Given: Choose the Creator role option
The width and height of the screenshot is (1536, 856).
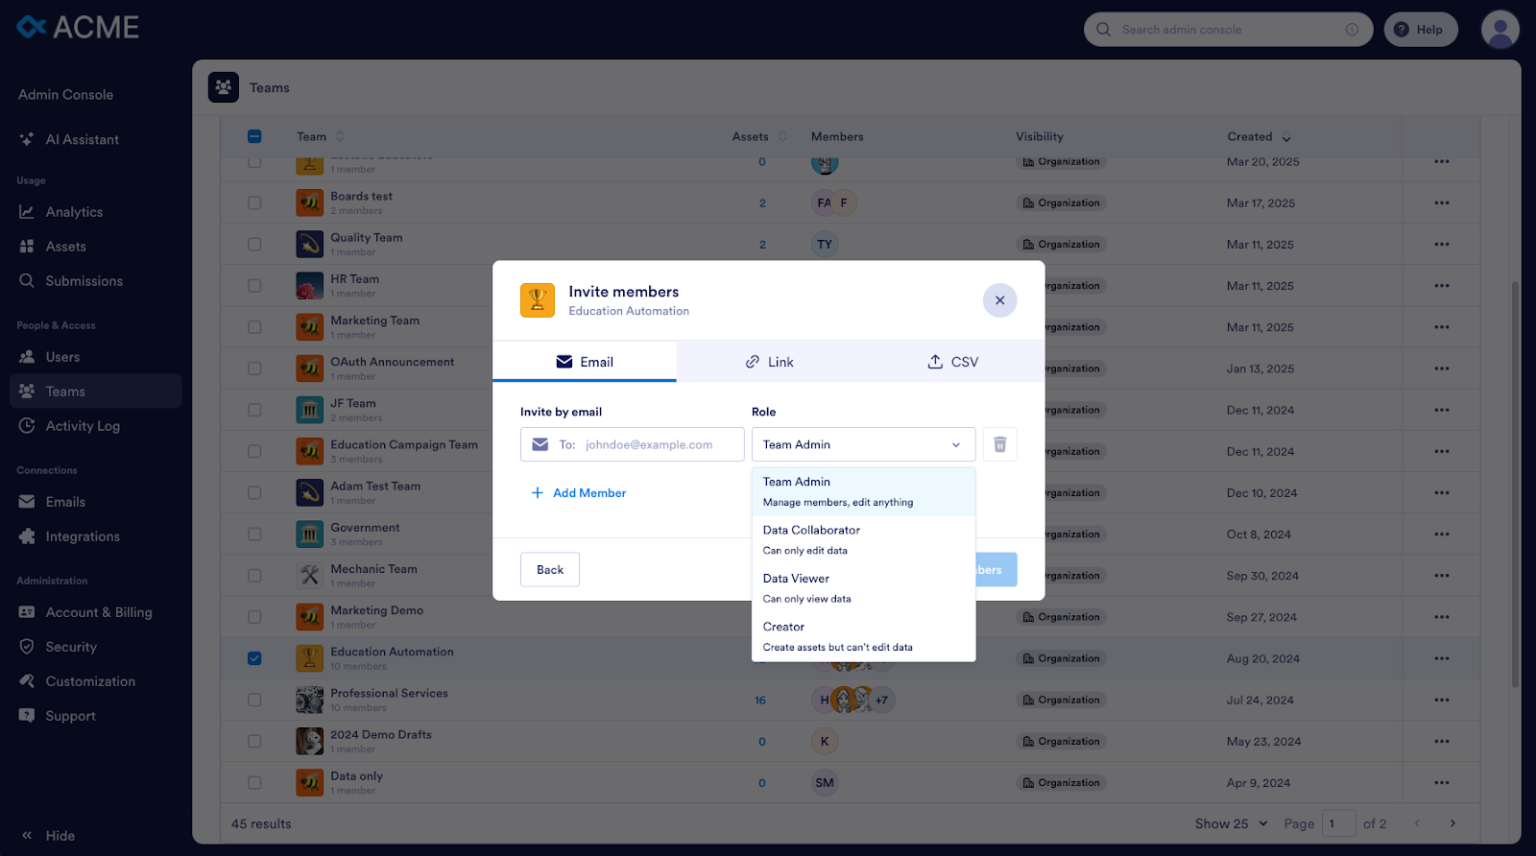Looking at the screenshot, I should (863, 636).
